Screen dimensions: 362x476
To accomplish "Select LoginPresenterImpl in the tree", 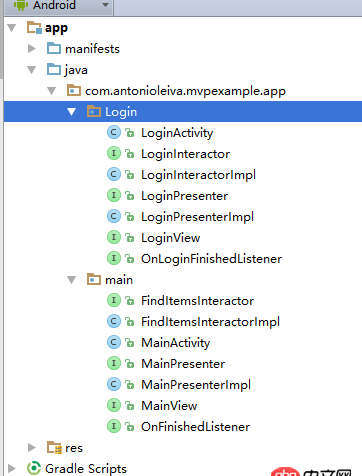I will pyautogui.click(x=197, y=217).
